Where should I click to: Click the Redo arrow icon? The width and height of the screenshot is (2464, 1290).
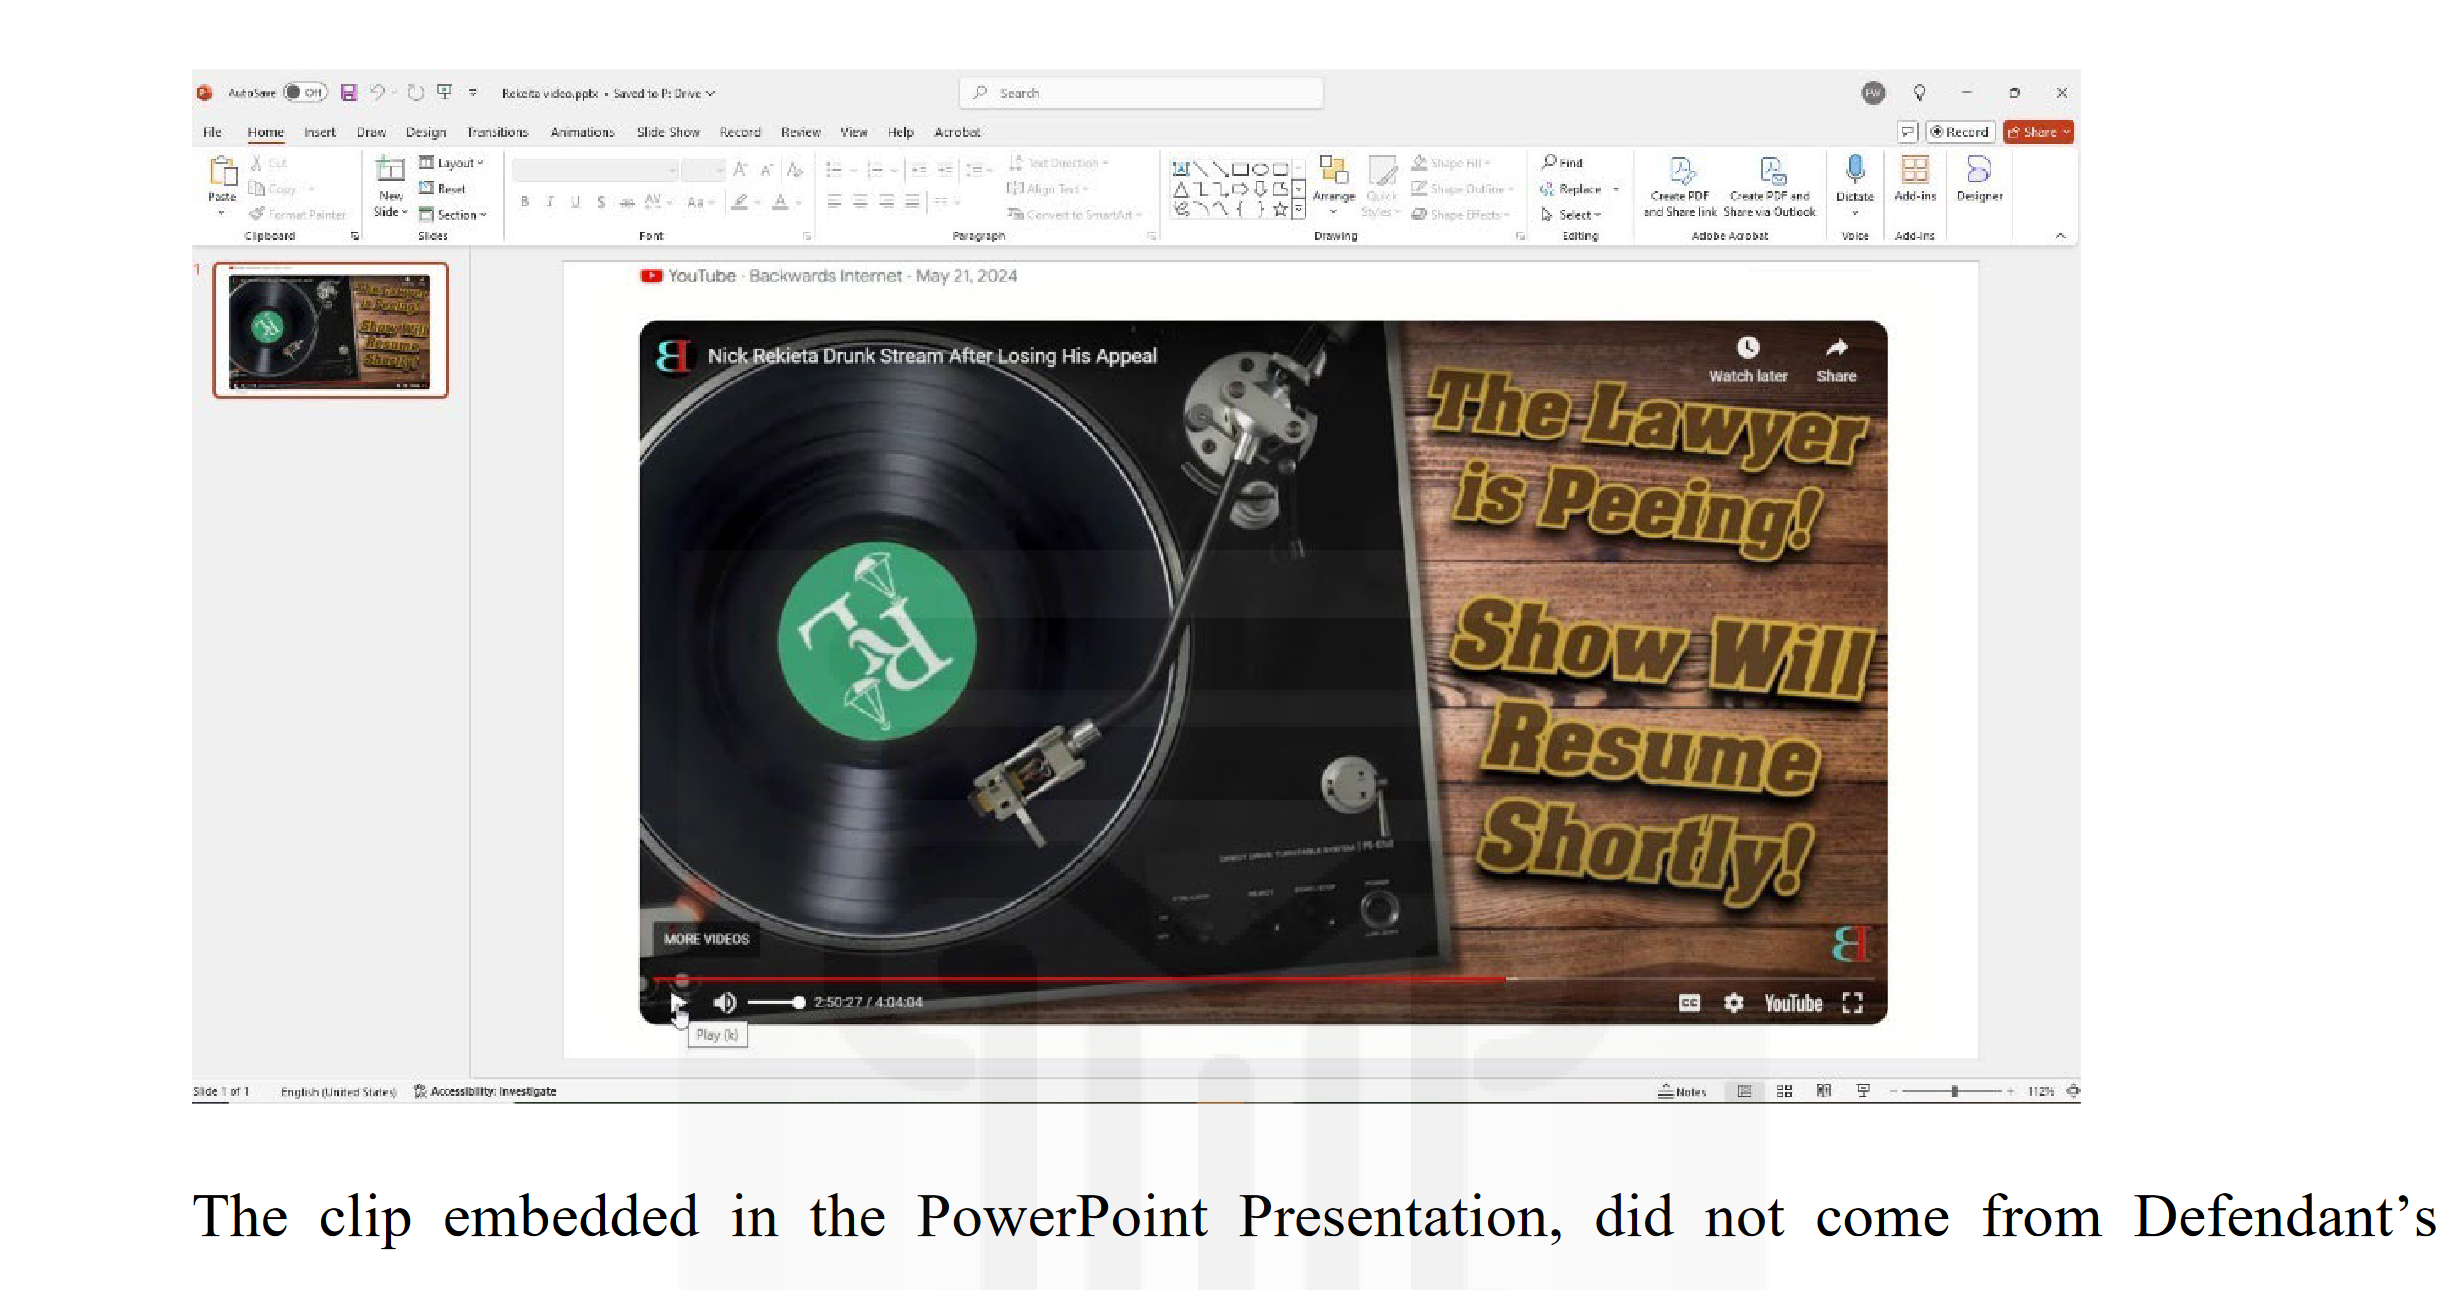pyautogui.click(x=416, y=93)
